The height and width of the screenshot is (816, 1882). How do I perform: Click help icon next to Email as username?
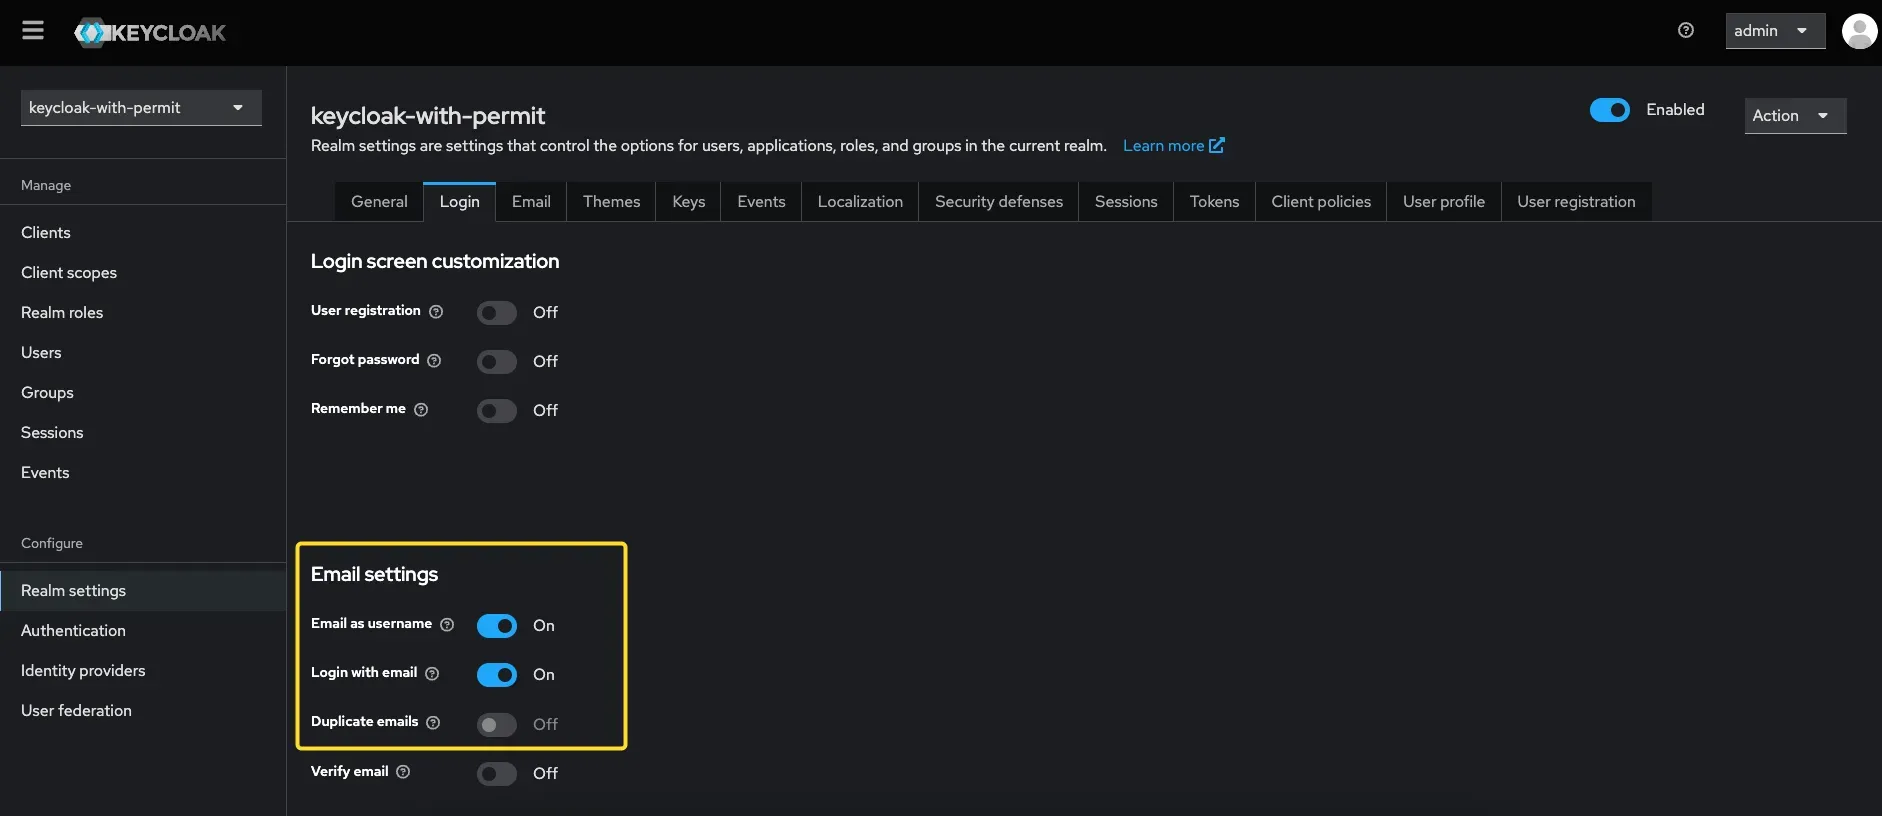(x=447, y=625)
